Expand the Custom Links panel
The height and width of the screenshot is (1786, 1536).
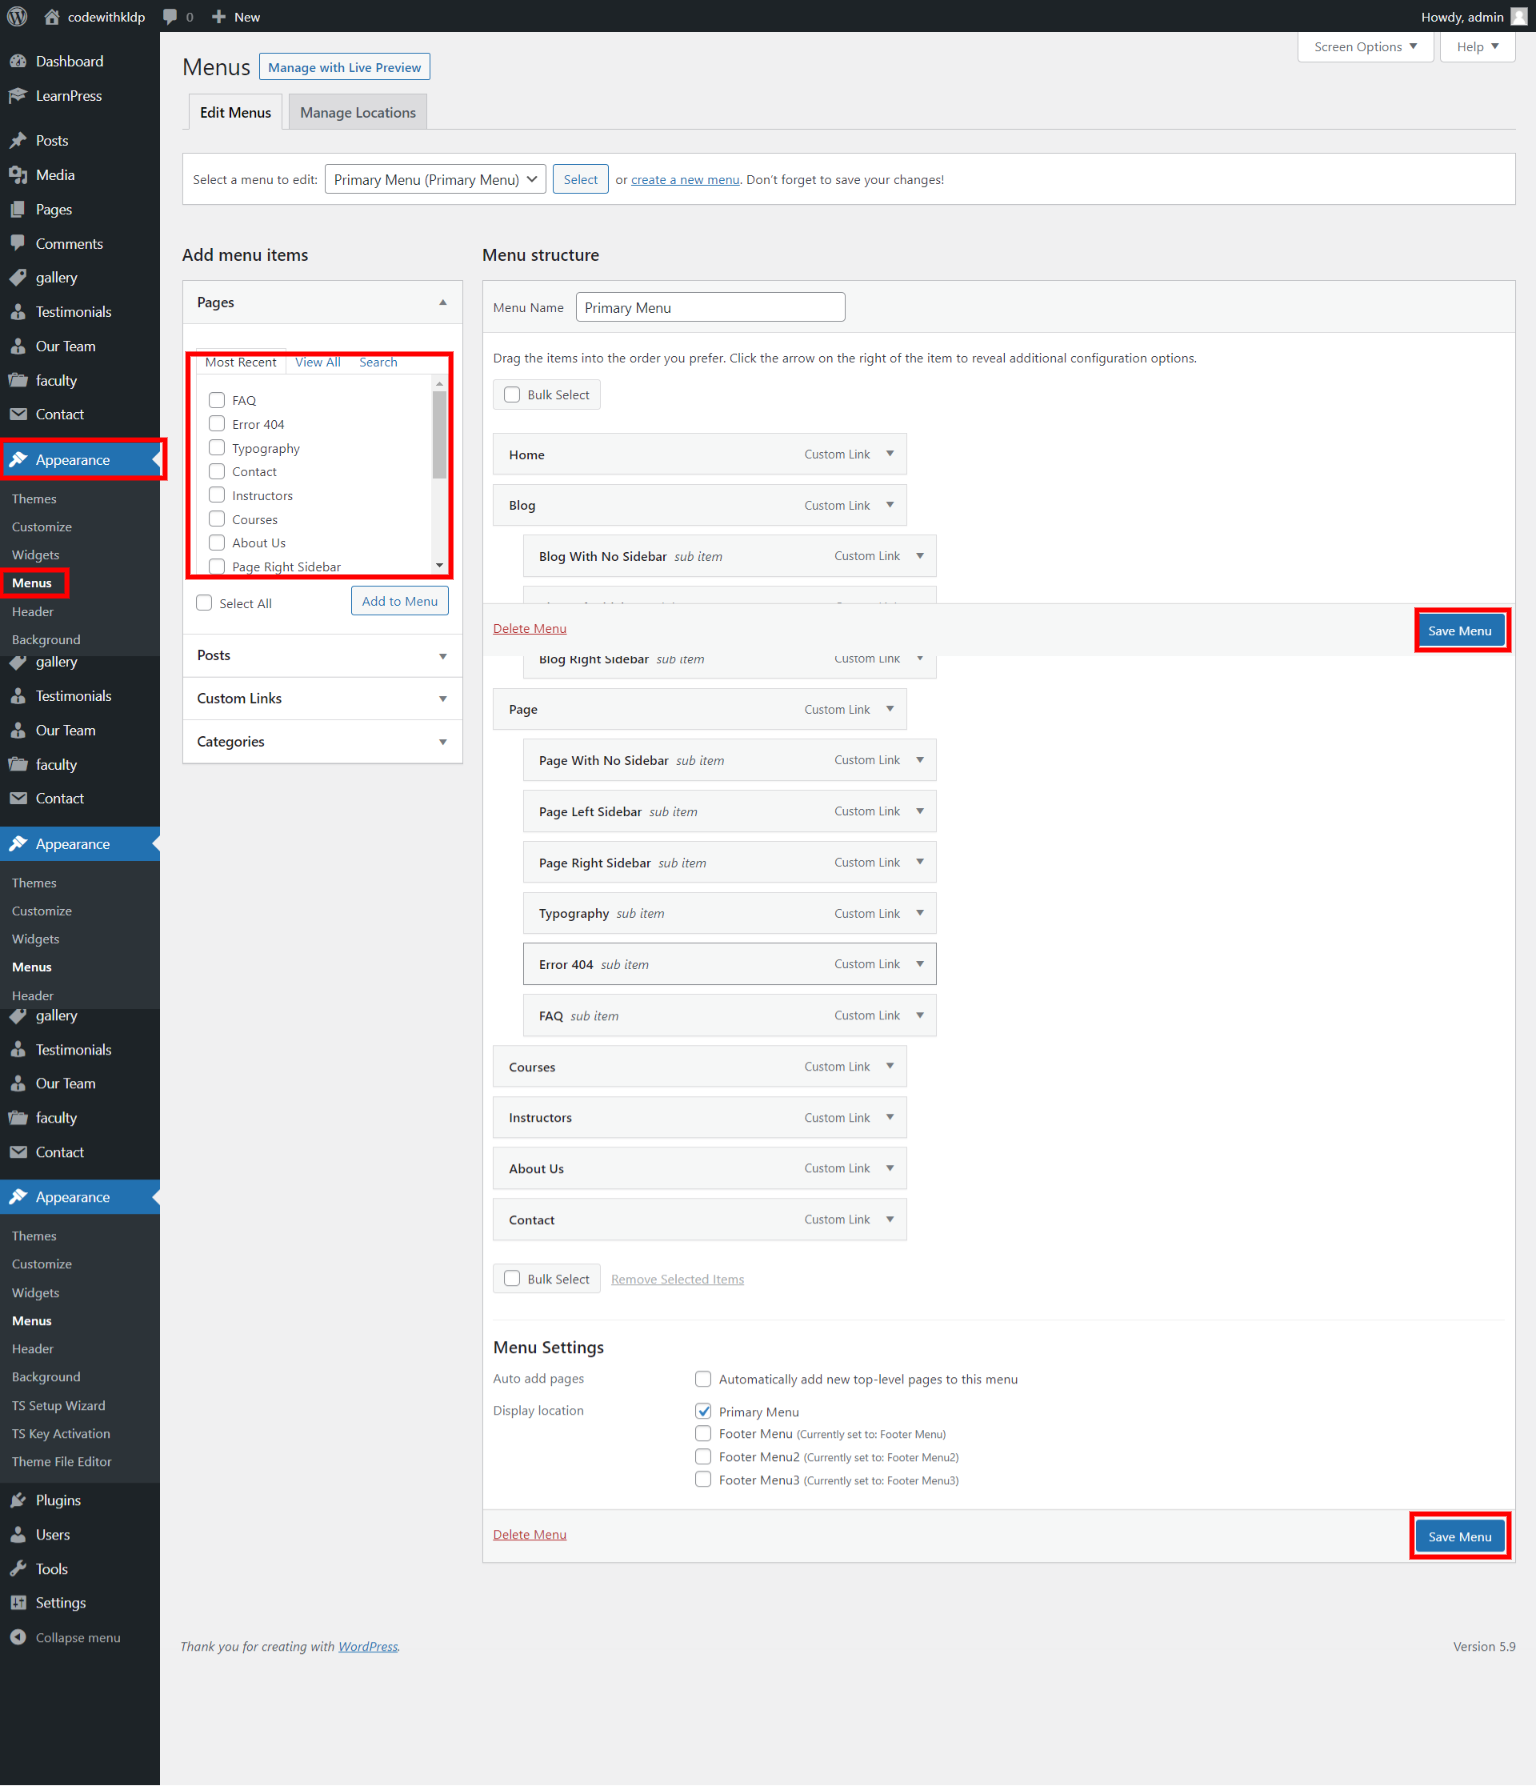322,698
